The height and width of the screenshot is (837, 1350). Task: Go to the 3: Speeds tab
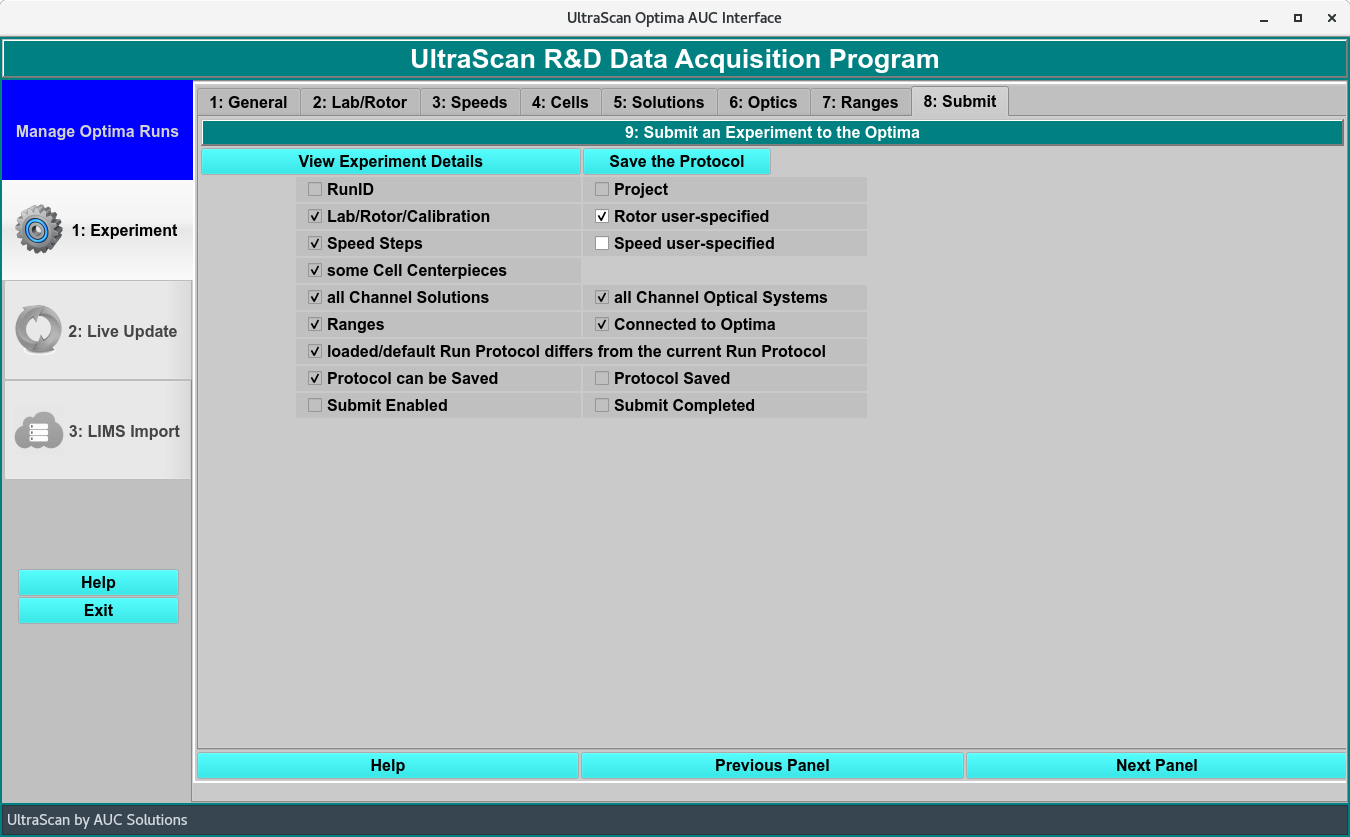click(x=470, y=102)
